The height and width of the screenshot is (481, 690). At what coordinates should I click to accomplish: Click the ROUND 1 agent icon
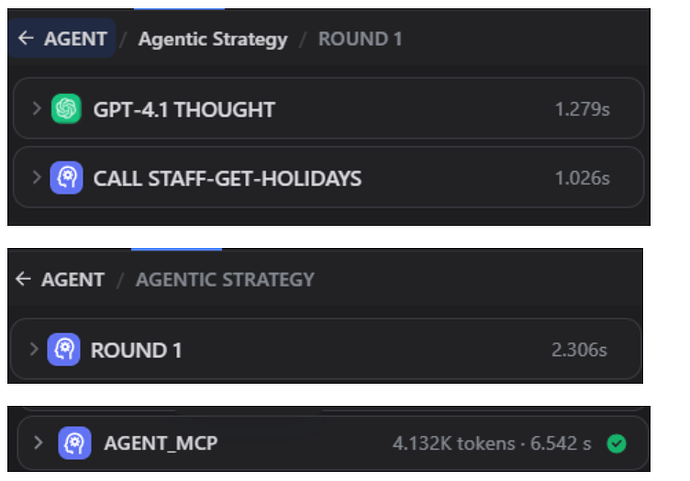click(x=63, y=350)
